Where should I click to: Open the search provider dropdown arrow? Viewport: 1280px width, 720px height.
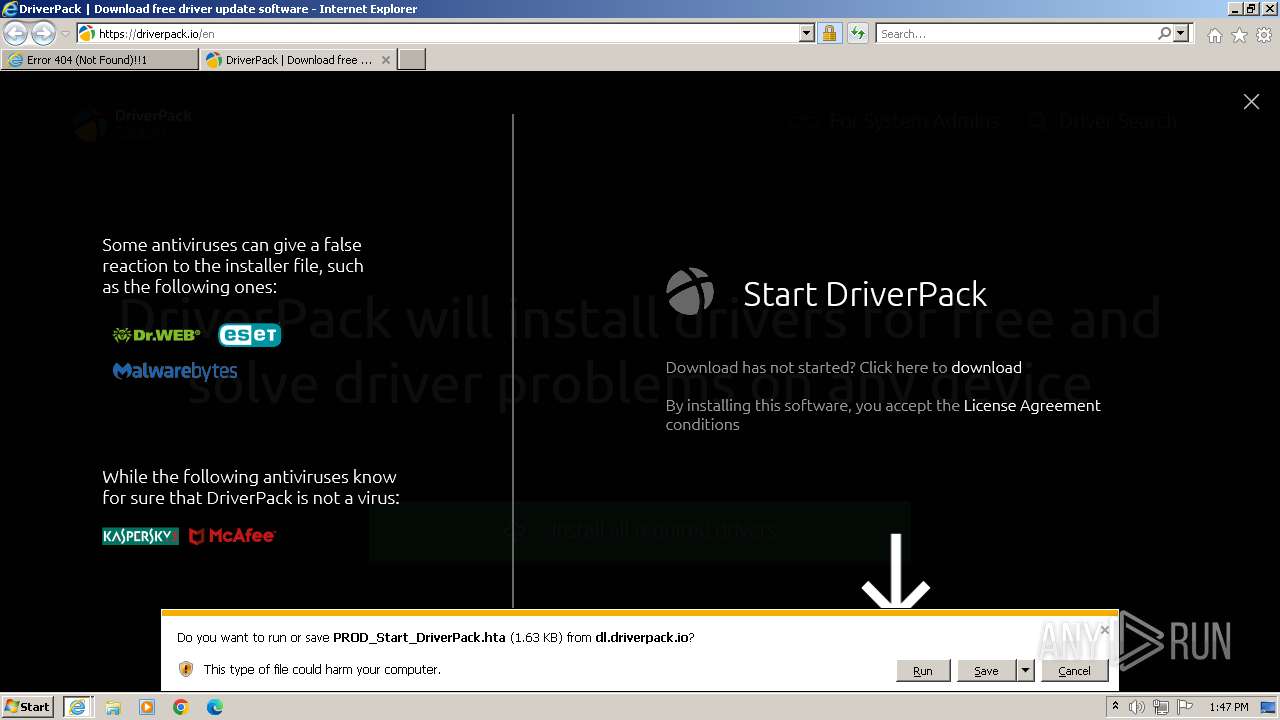pos(1181,33)
